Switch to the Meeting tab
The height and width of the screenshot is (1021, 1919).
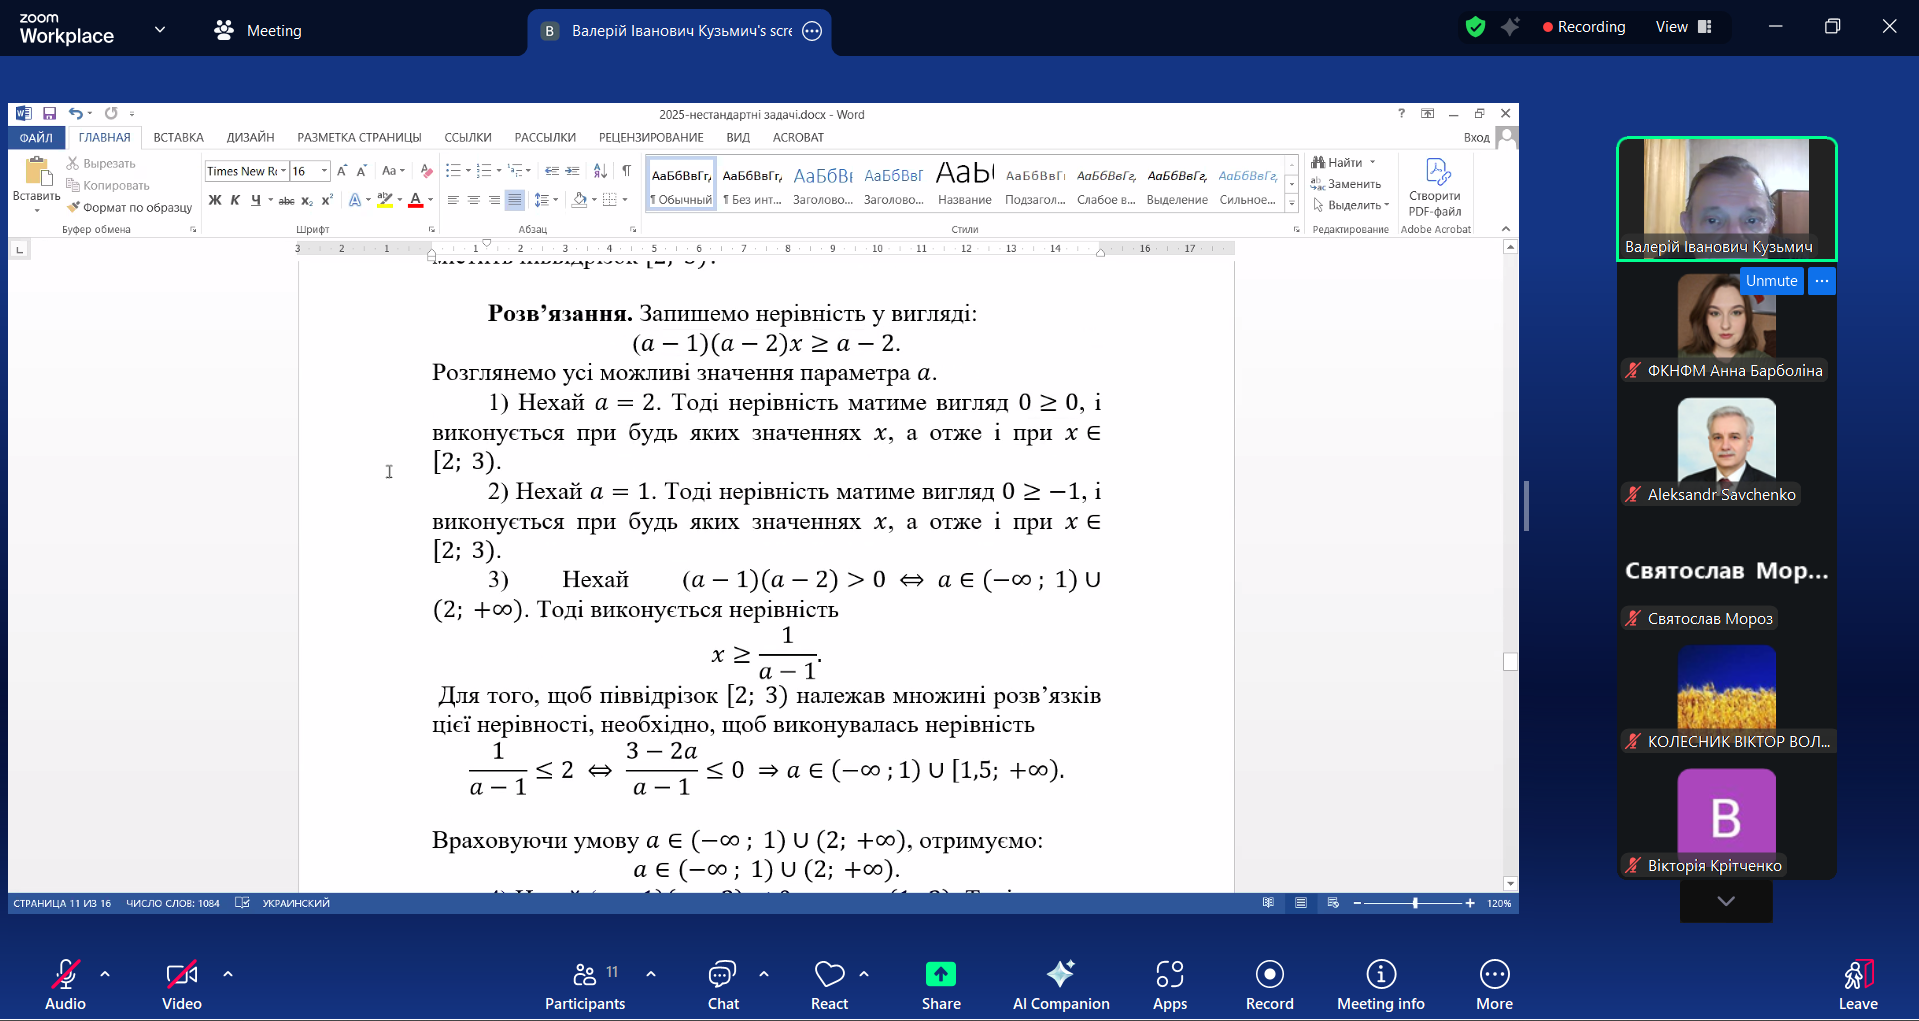pyautogui.click(x=258, y=31)
